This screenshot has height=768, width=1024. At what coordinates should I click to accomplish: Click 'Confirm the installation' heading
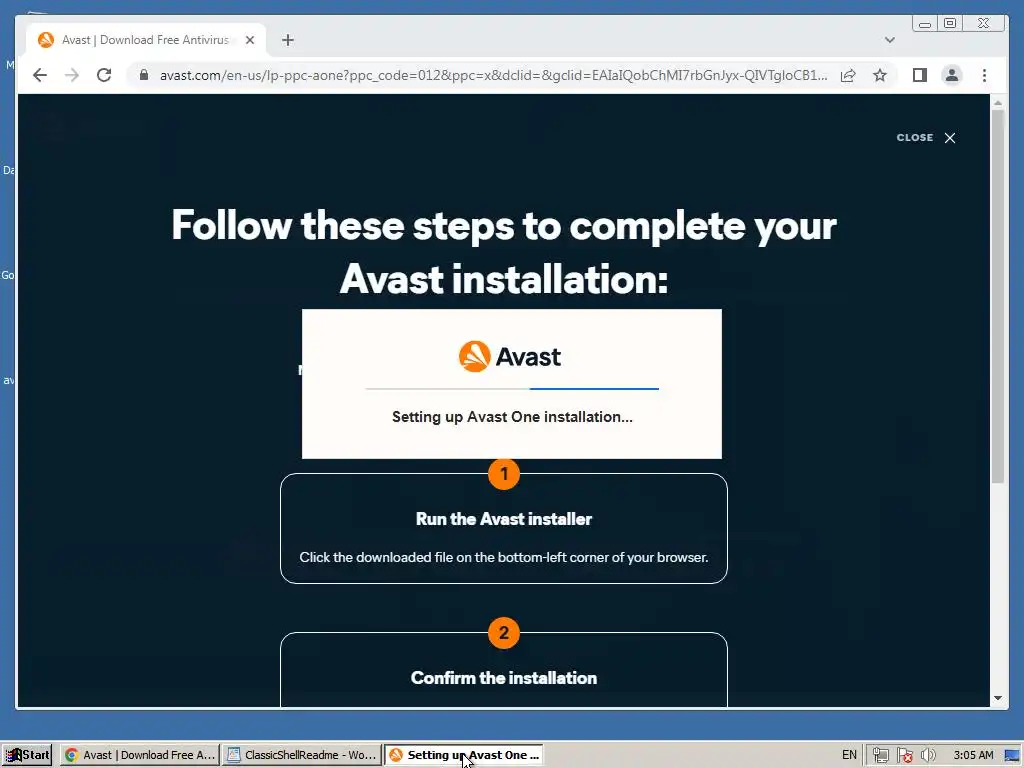pos(504,678)
